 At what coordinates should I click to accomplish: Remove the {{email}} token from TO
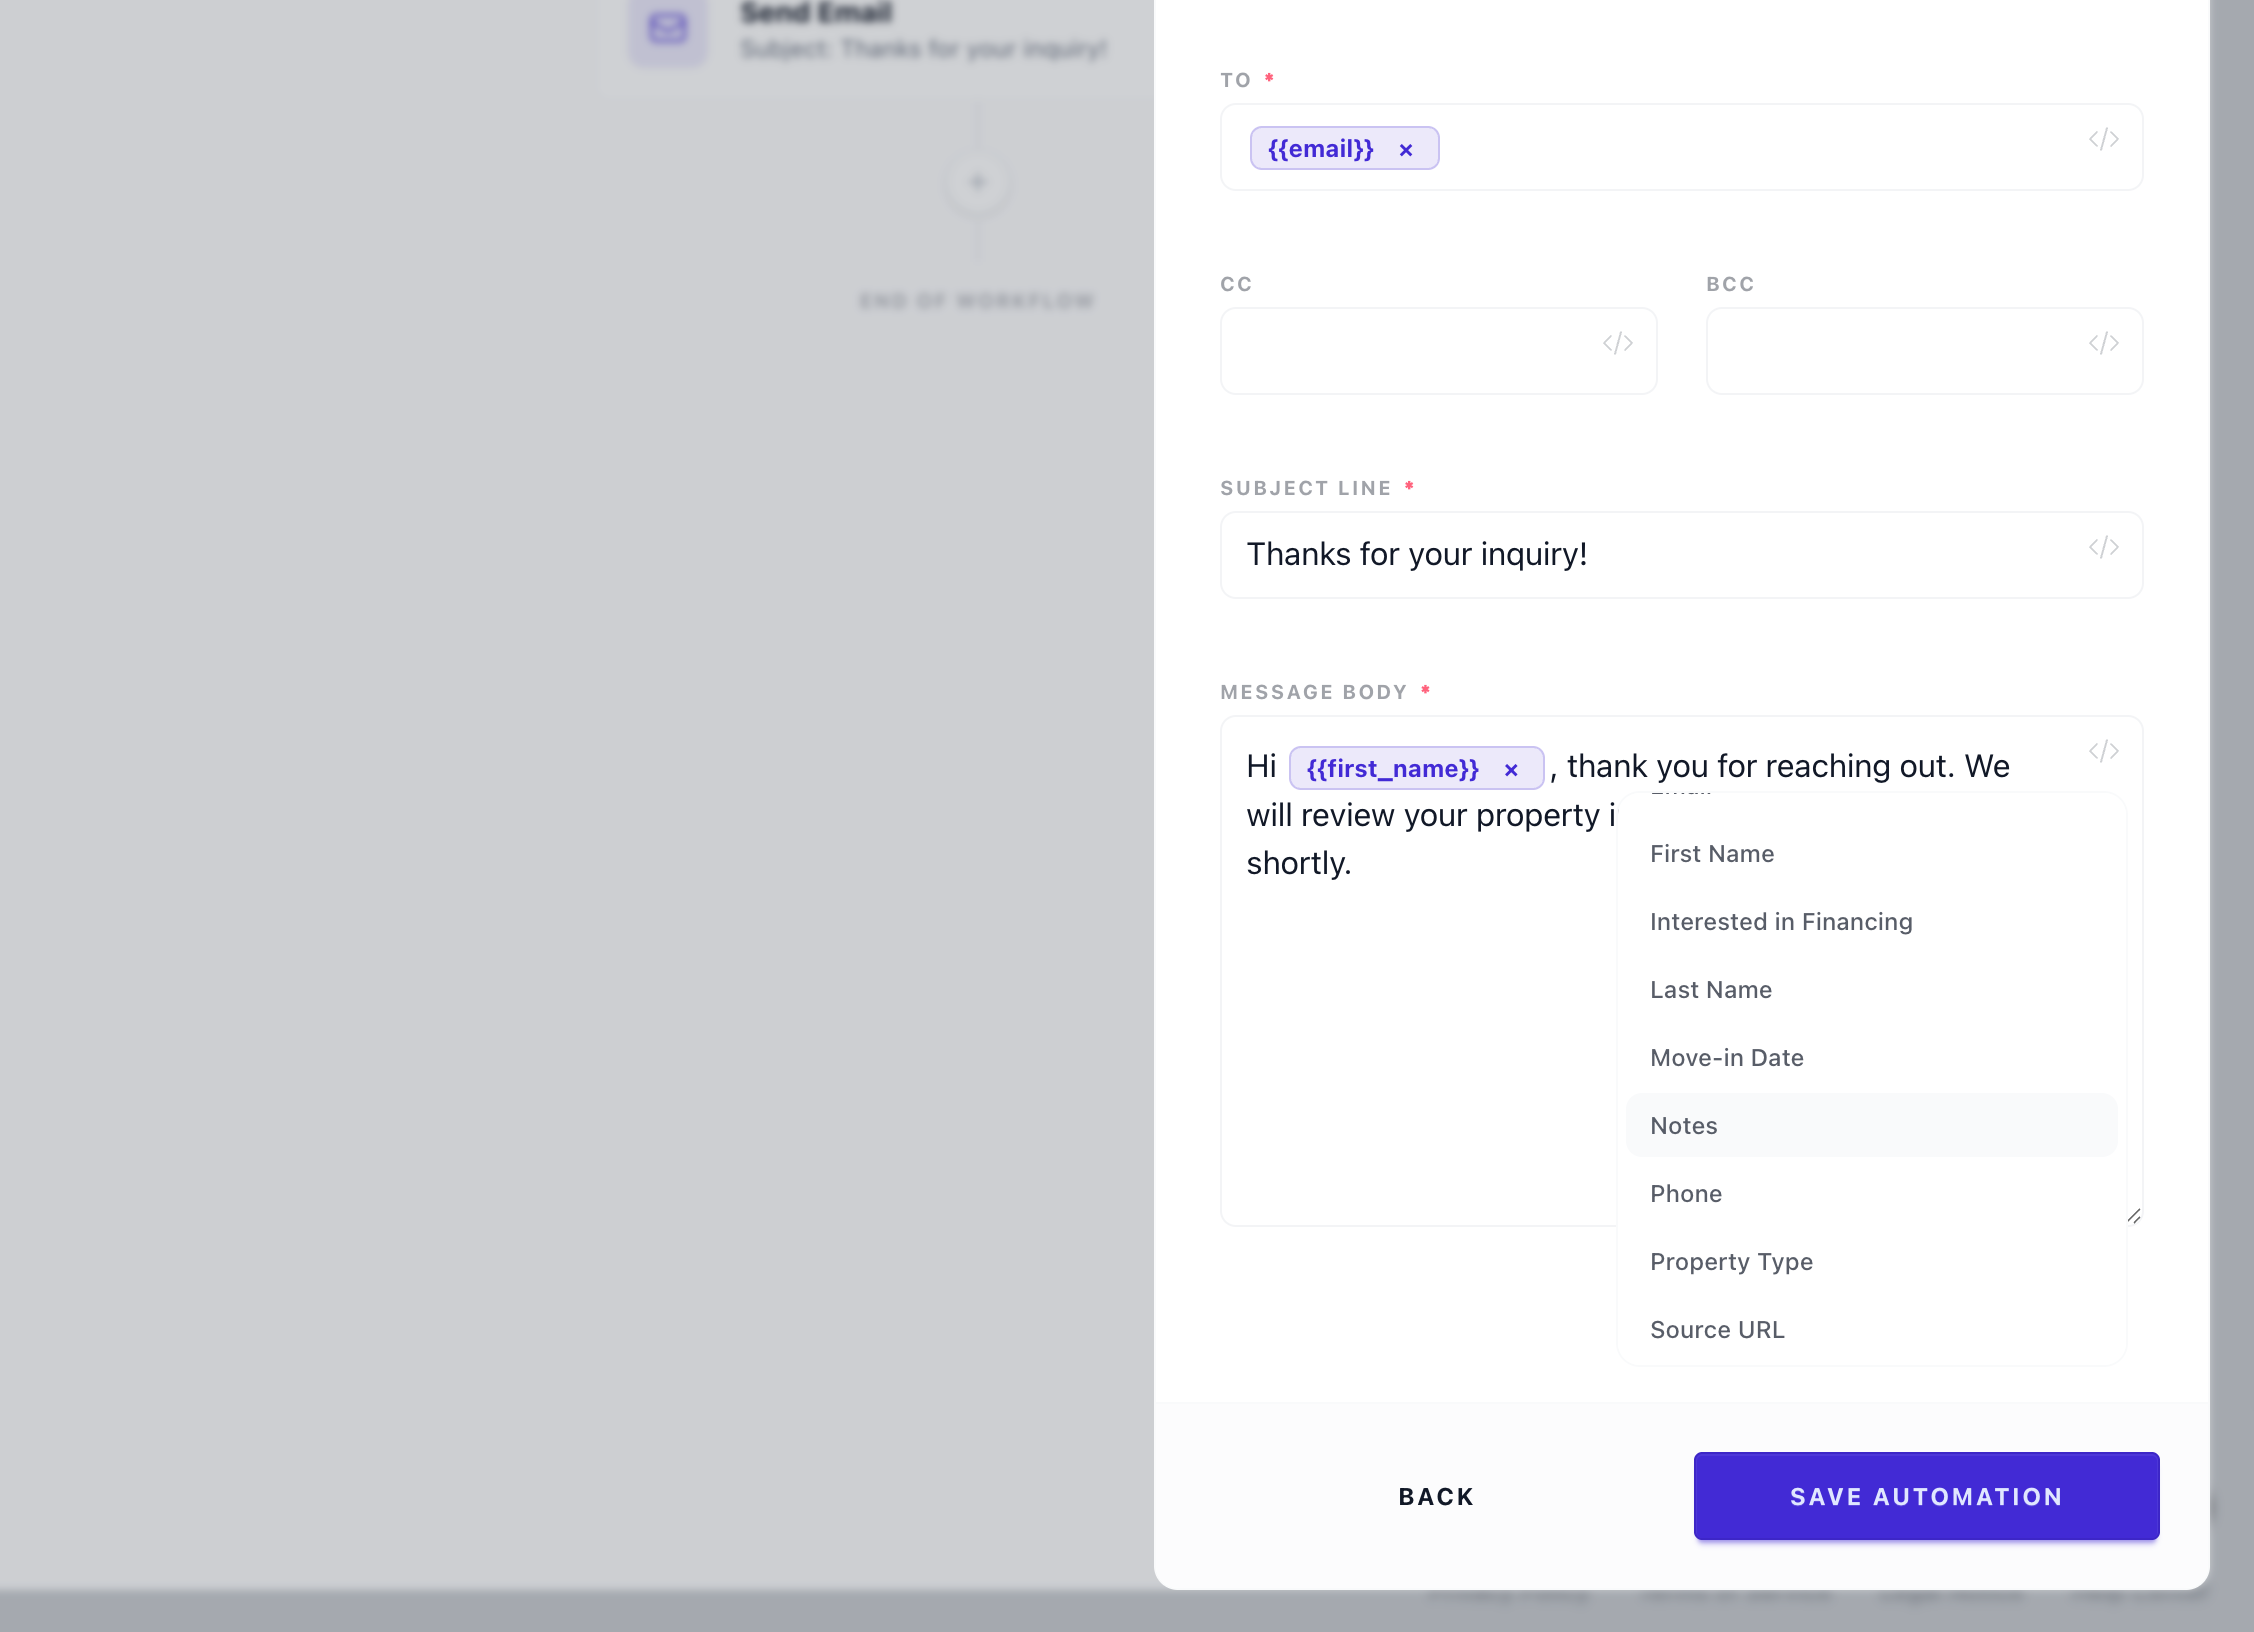point(1406,148)
